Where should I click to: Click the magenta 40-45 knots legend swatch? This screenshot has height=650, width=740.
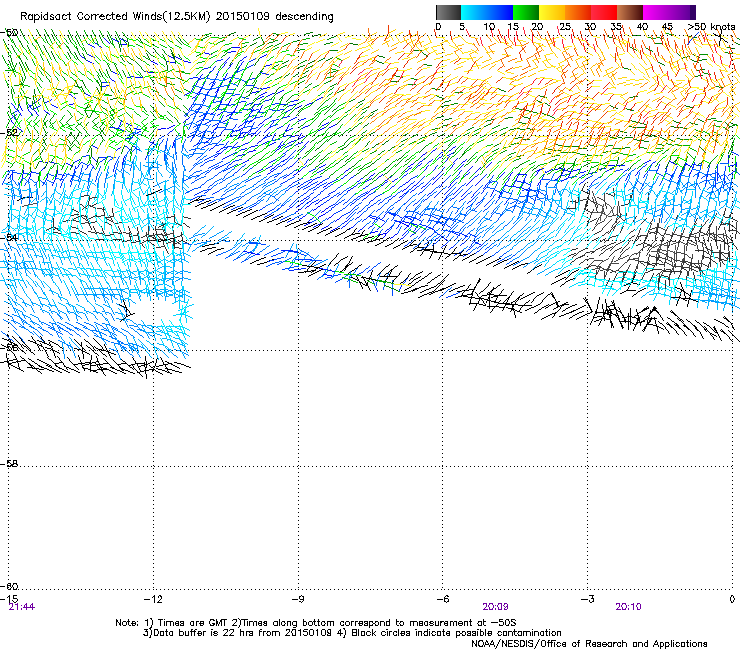[656, 12]
